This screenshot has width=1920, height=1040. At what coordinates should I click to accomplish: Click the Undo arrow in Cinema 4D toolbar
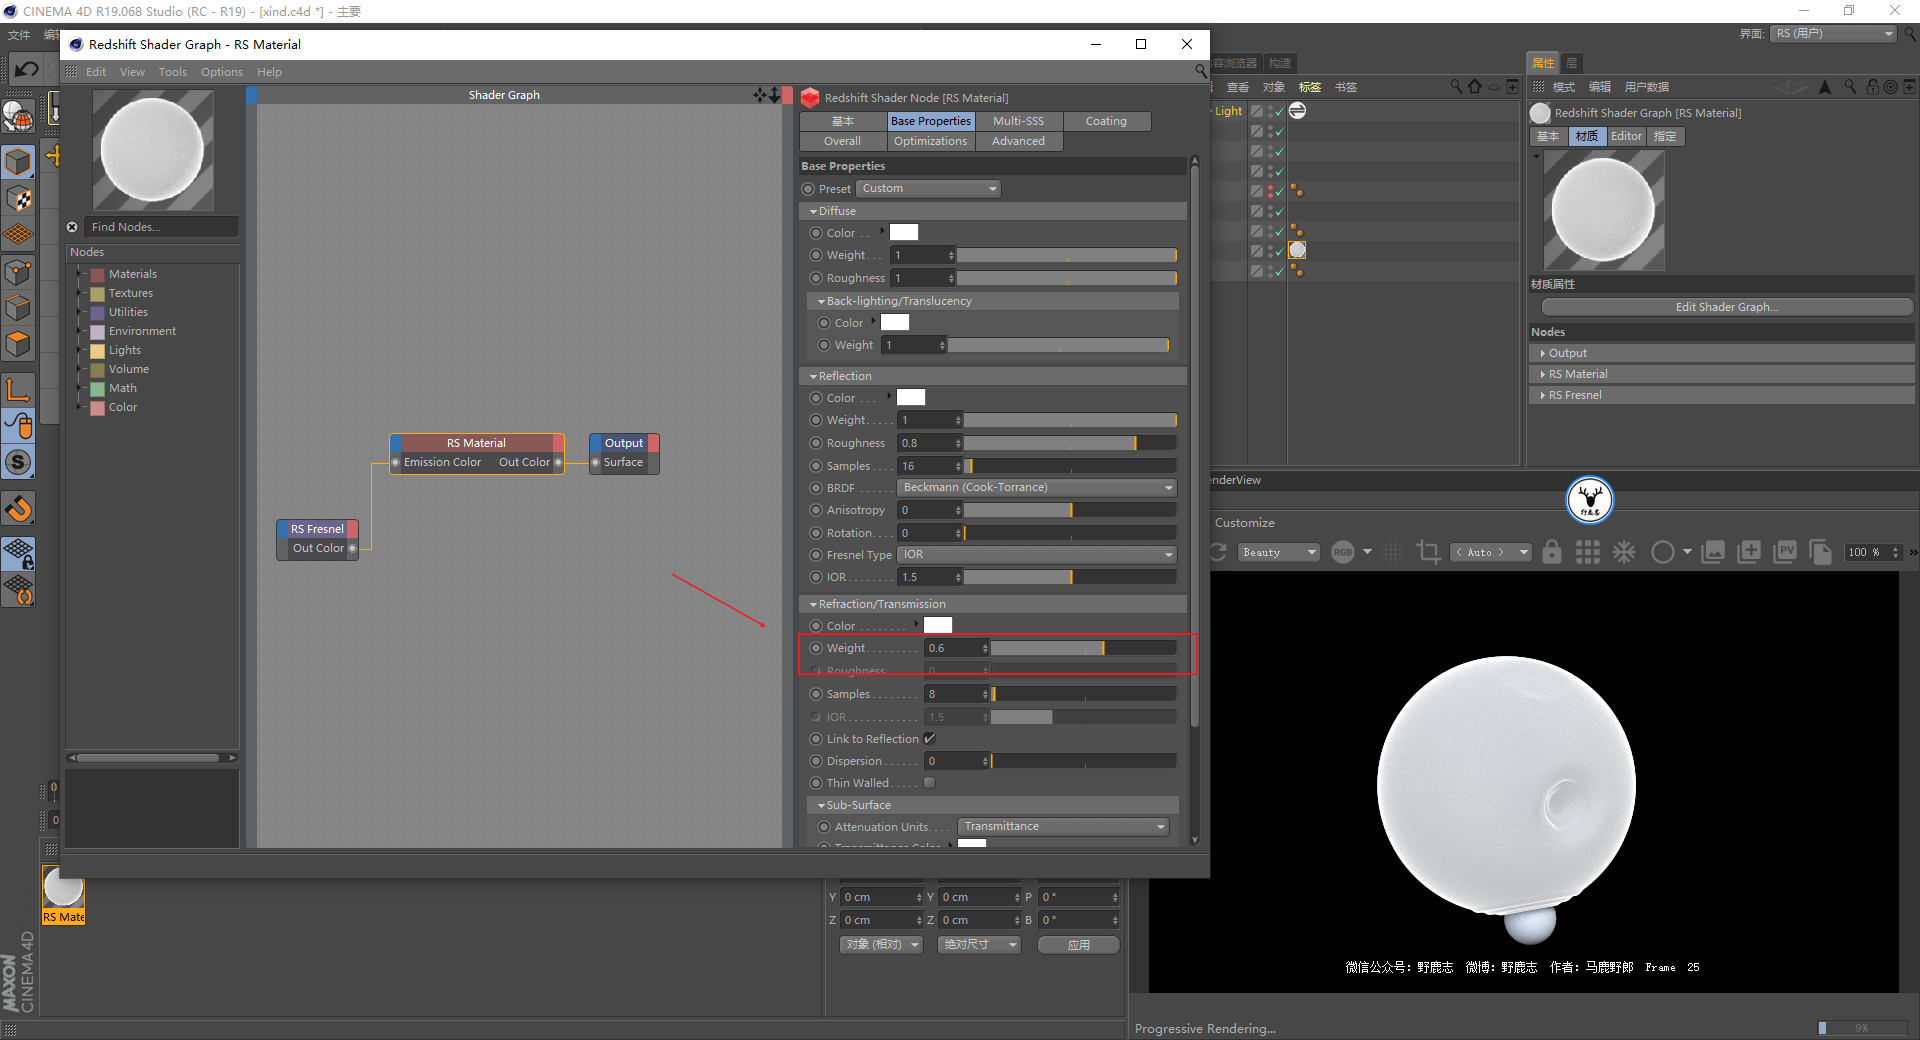coord(27,69)
